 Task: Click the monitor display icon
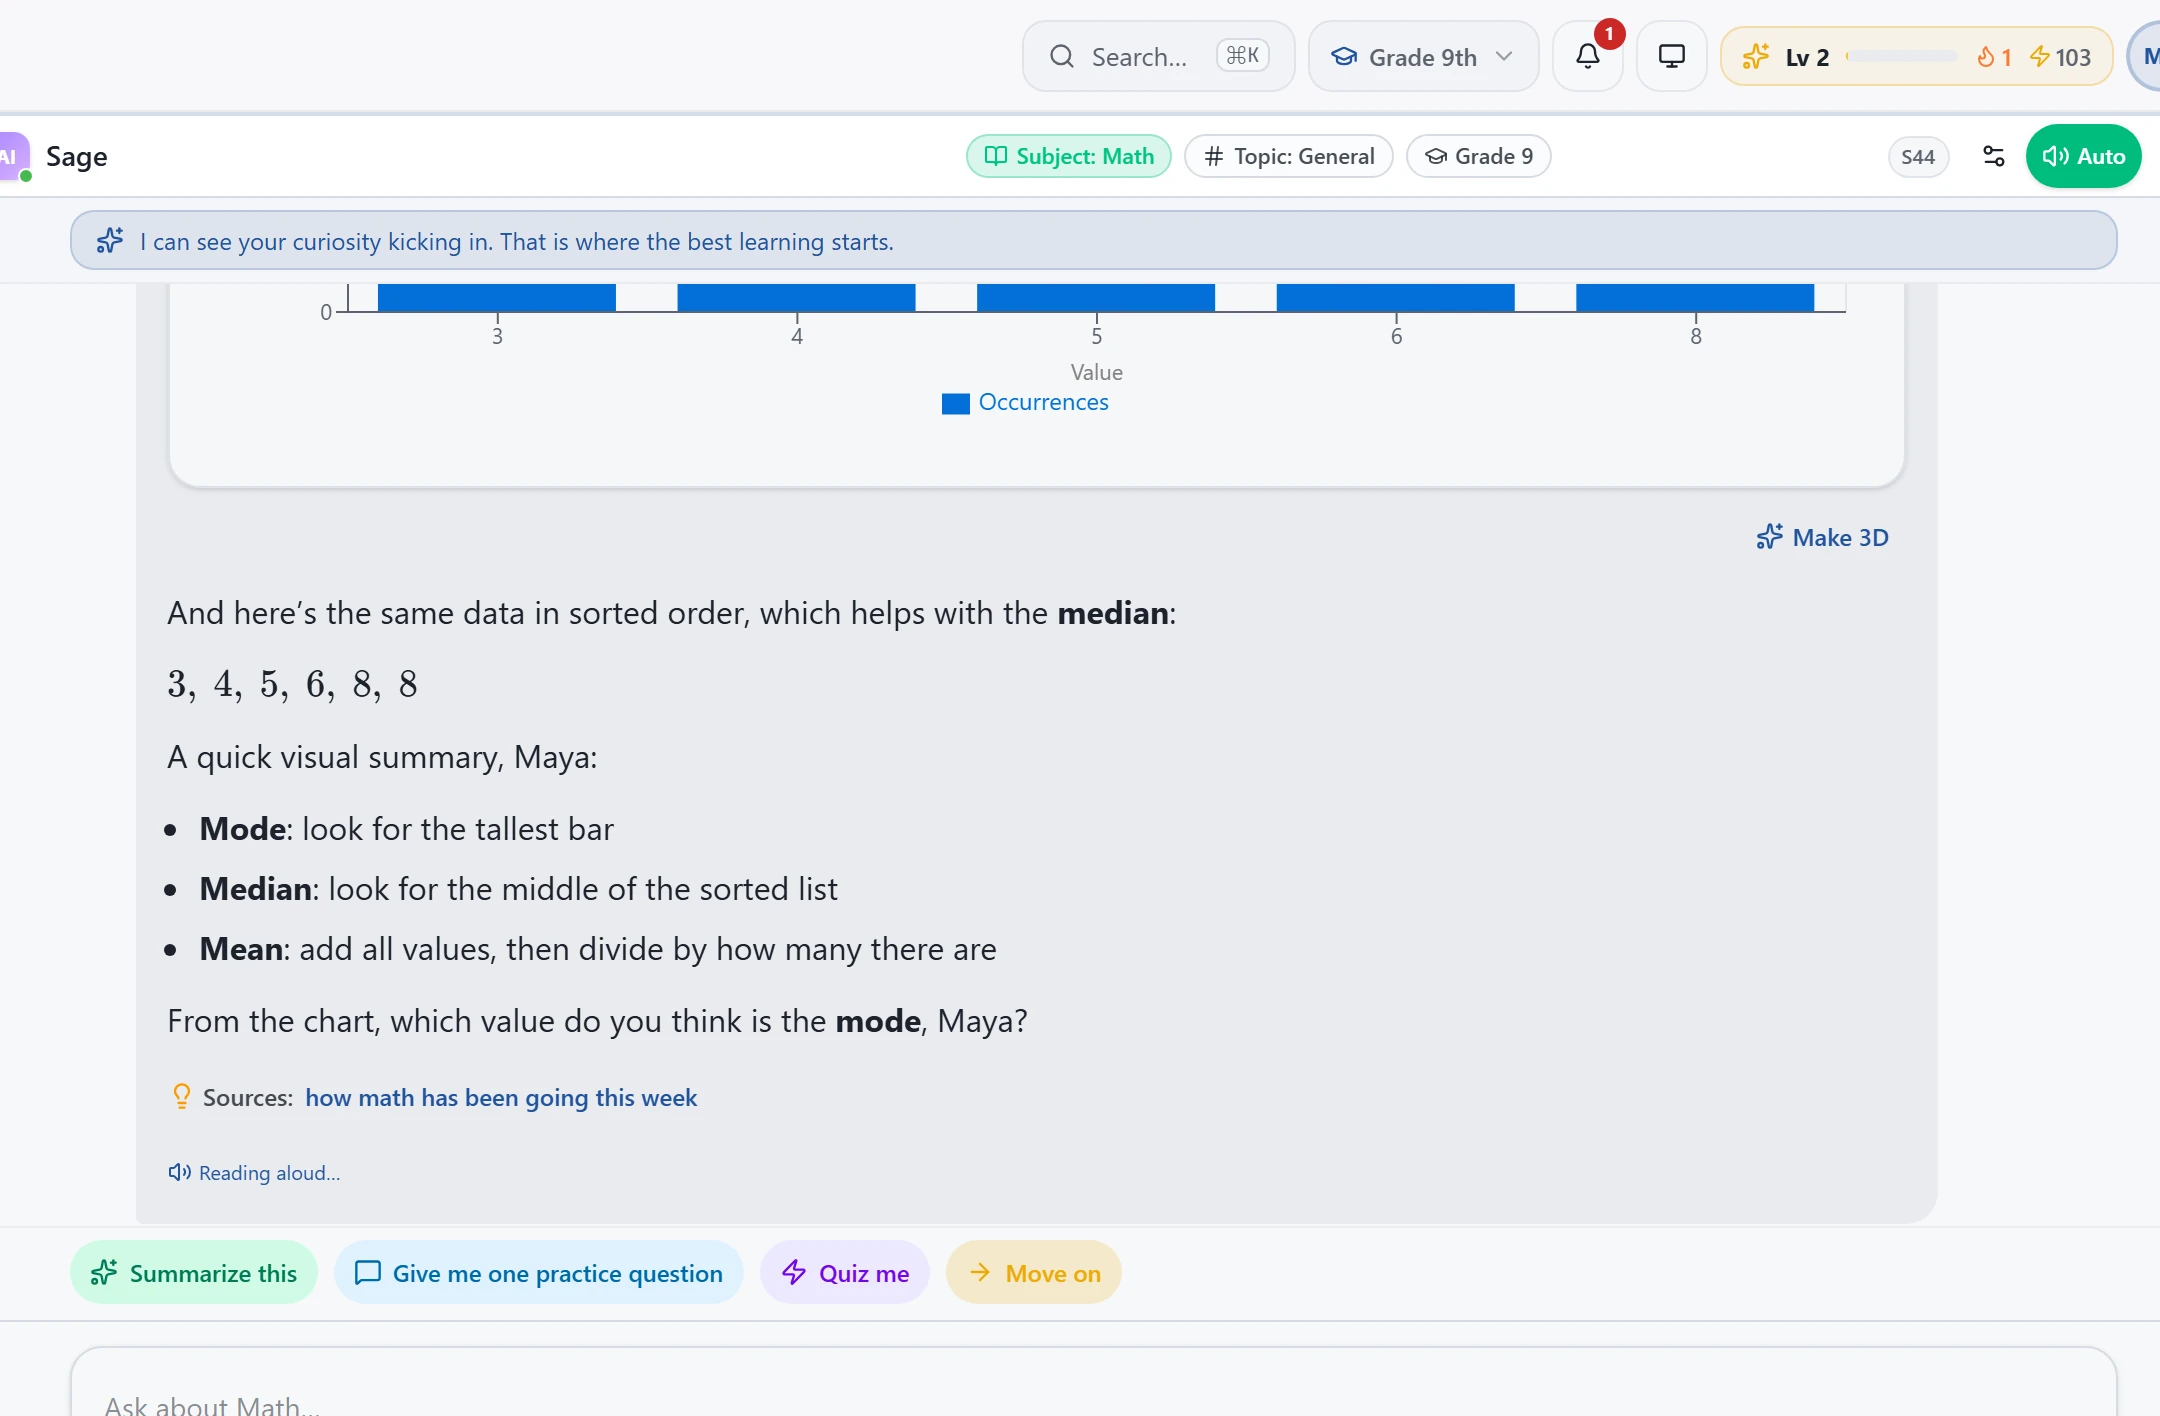(x=1671, y=56)
